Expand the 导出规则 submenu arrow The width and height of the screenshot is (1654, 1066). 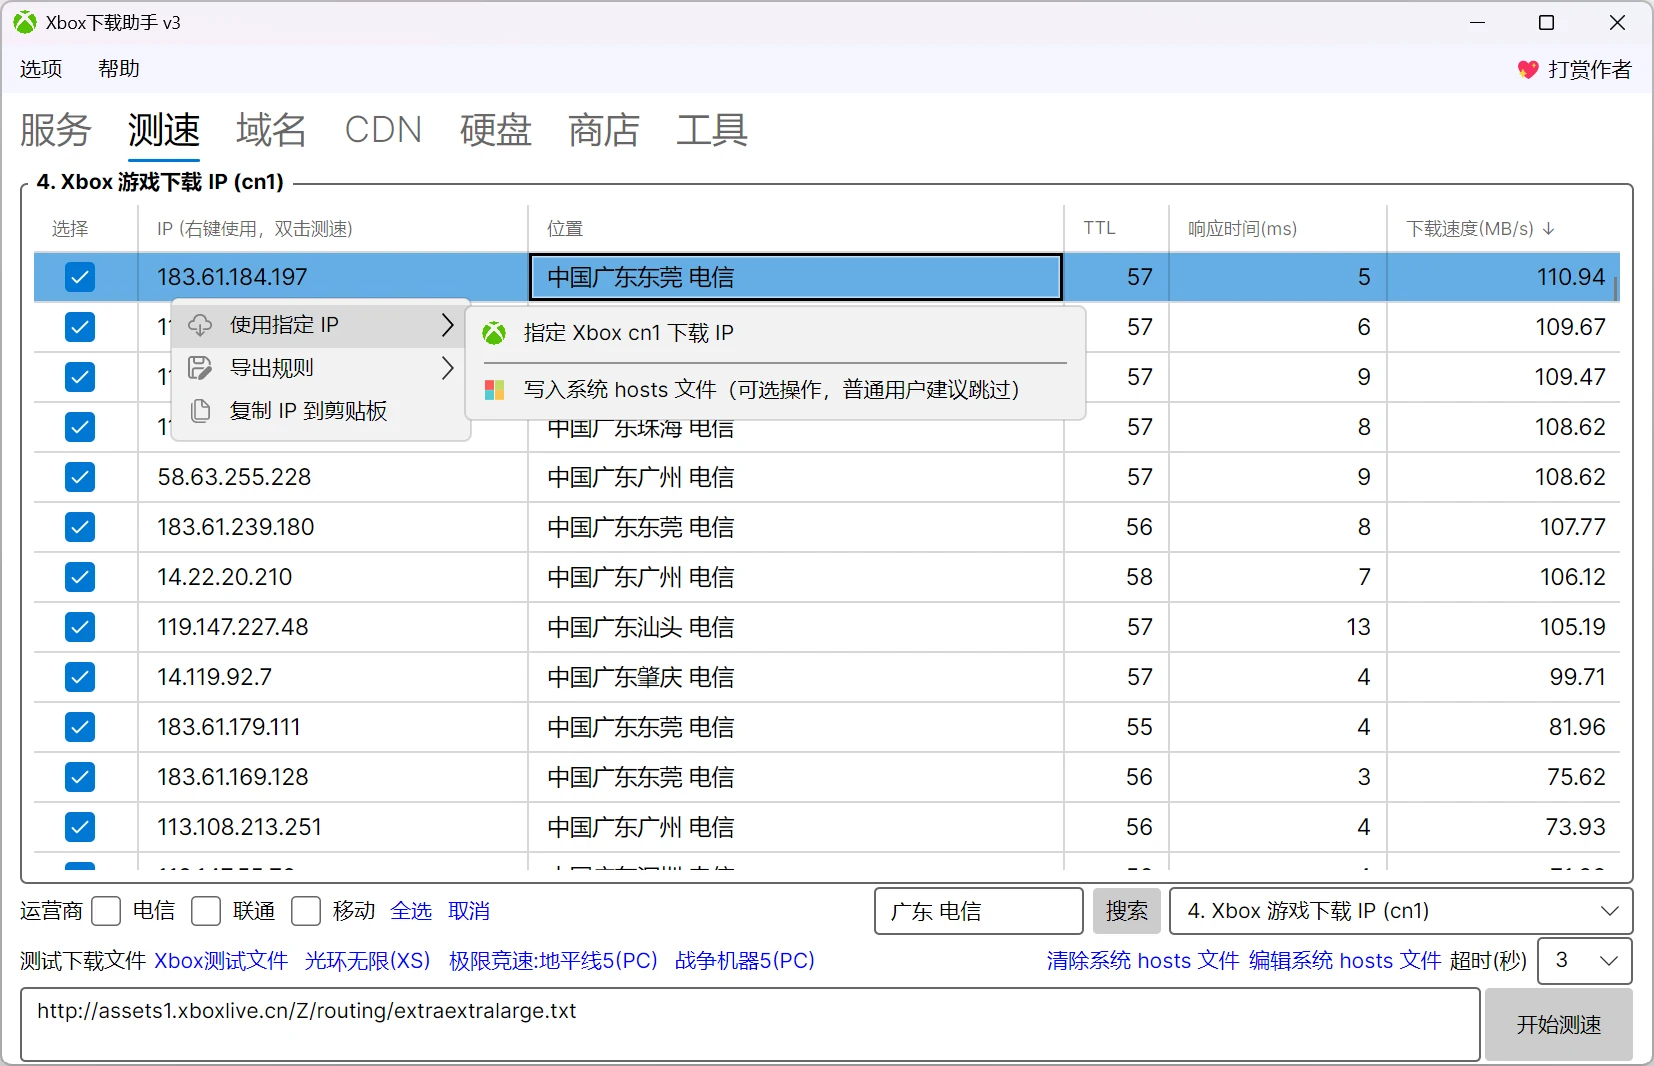(x=448, y=368)
